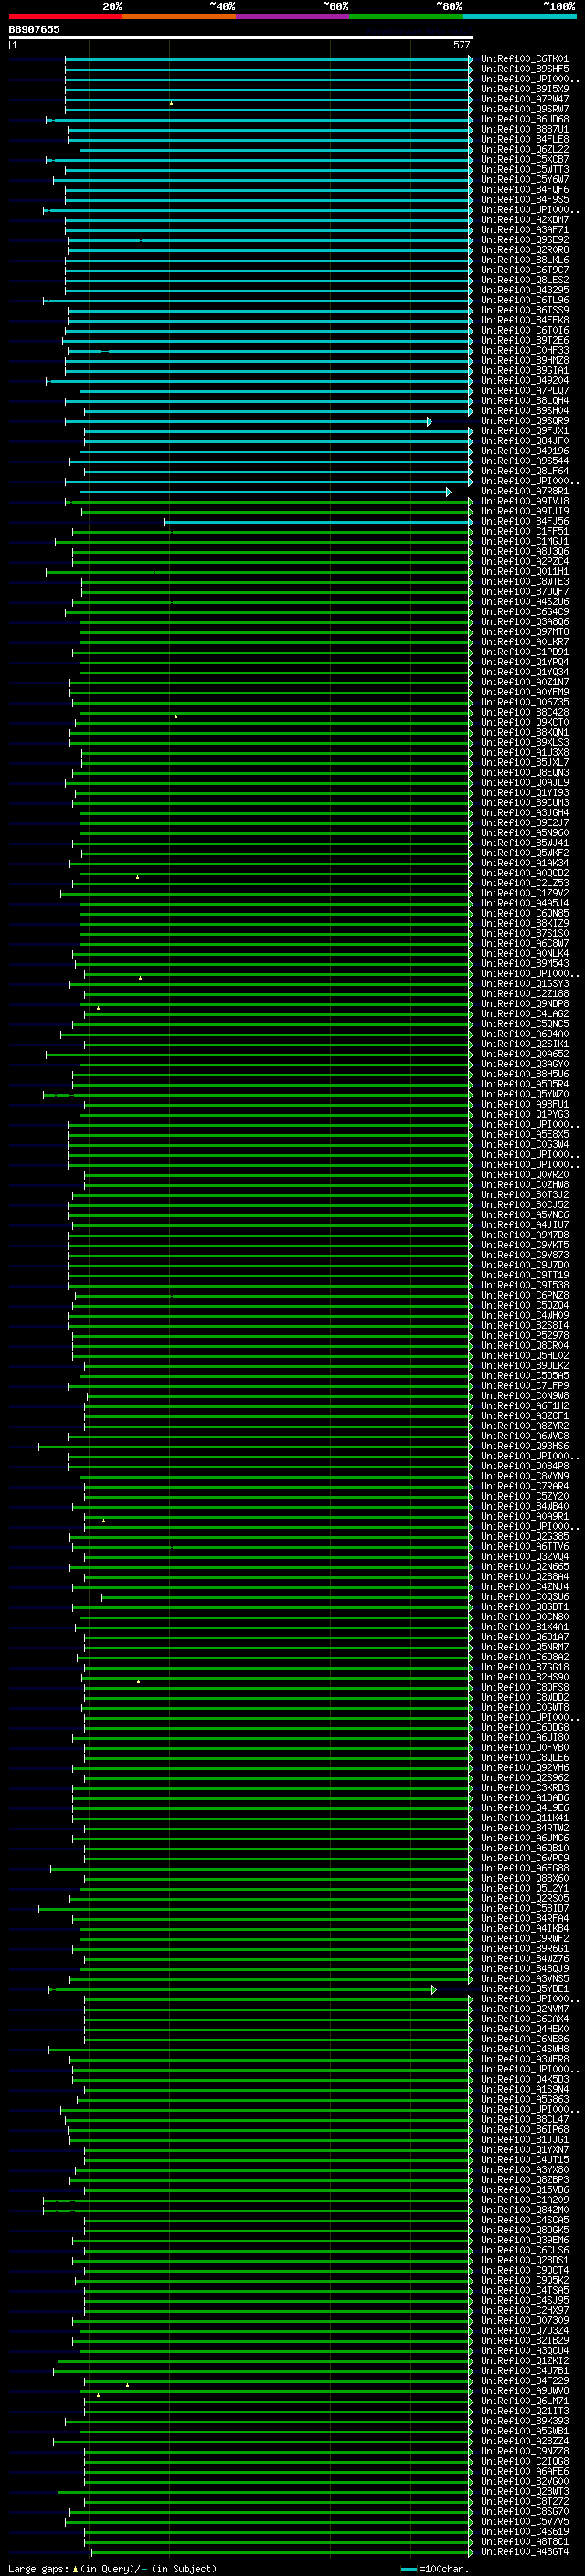The width and height of the screenshot is (585, 2576).
Task: Select hit UniRef100_Q6LM71
Action: 524,2401
